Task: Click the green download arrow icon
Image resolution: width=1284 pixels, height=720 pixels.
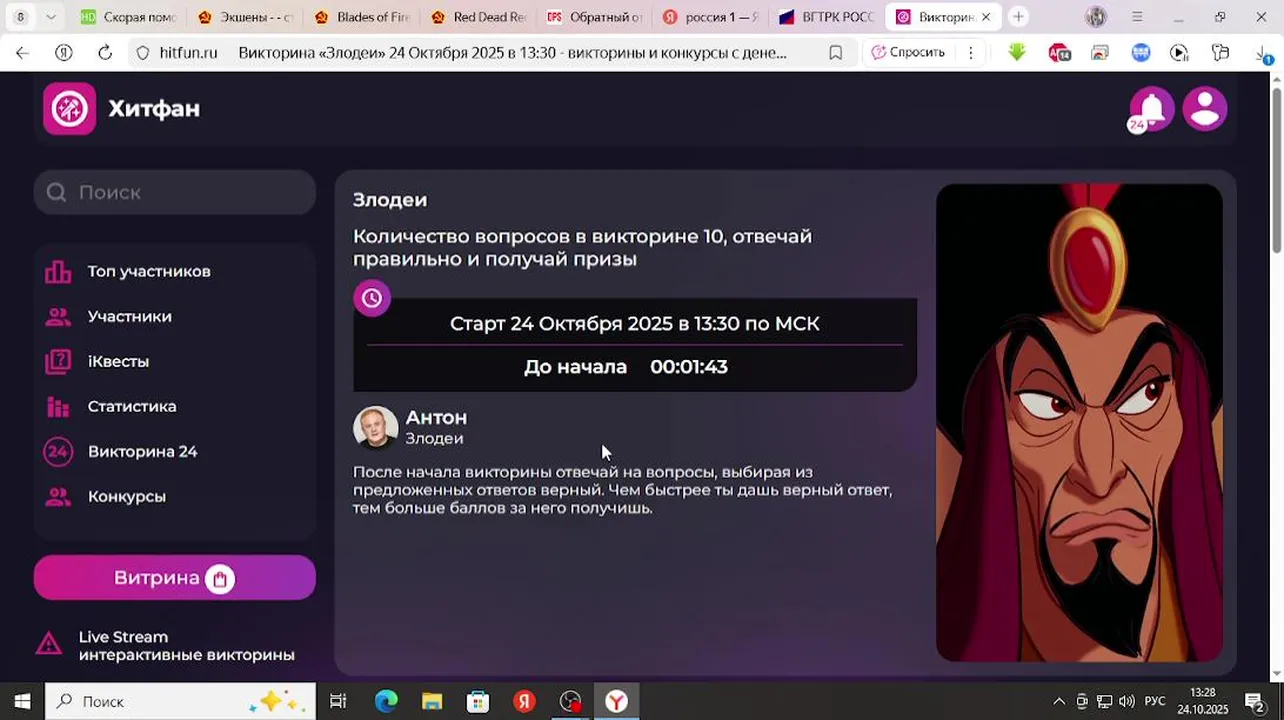Action: [1017, 52]
